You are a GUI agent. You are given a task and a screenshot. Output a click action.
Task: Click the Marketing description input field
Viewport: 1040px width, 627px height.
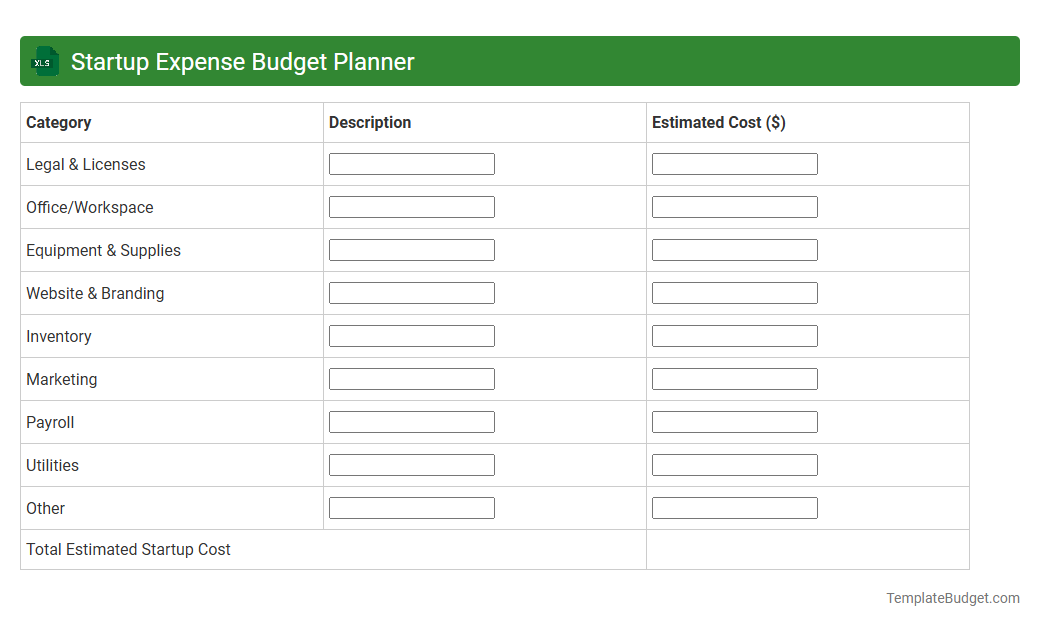[x=411, y=378]
